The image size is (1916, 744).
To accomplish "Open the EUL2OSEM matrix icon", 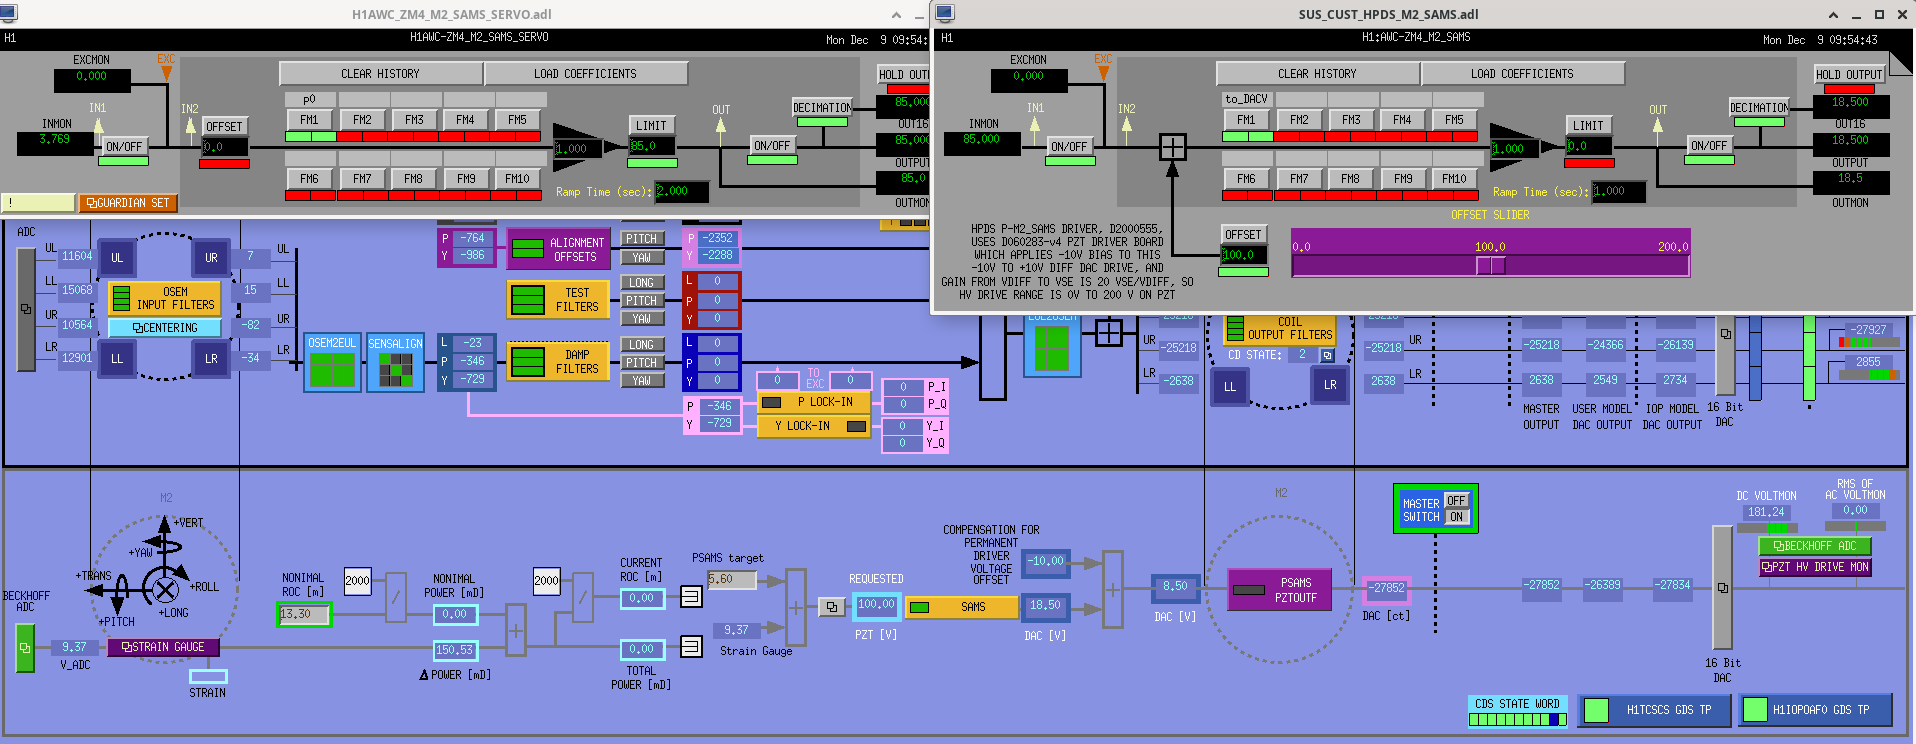I will pos(1052,345).
